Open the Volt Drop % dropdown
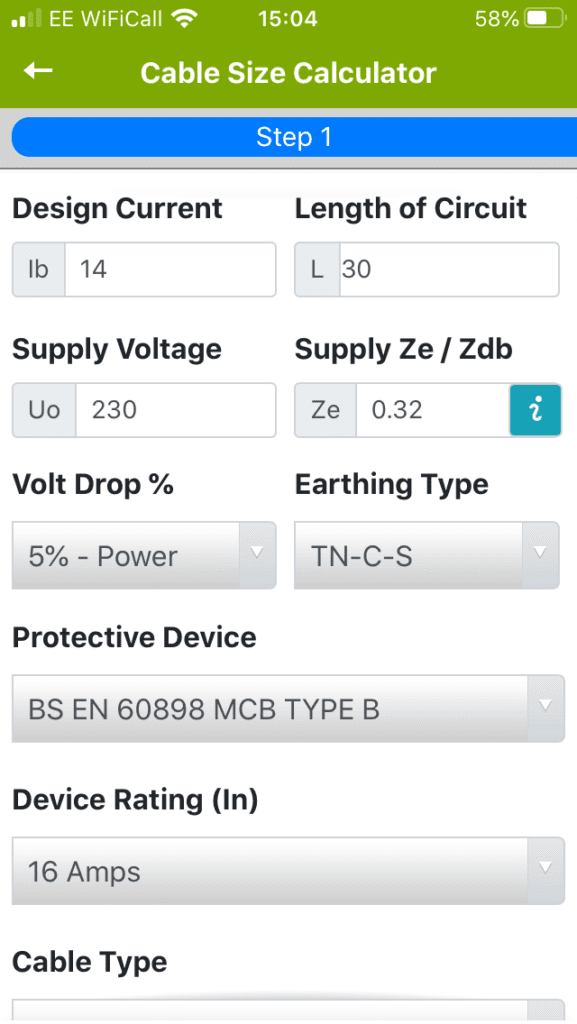This screenshot has width=577, height=1024. pyautogui.click(x=143, y=555)
